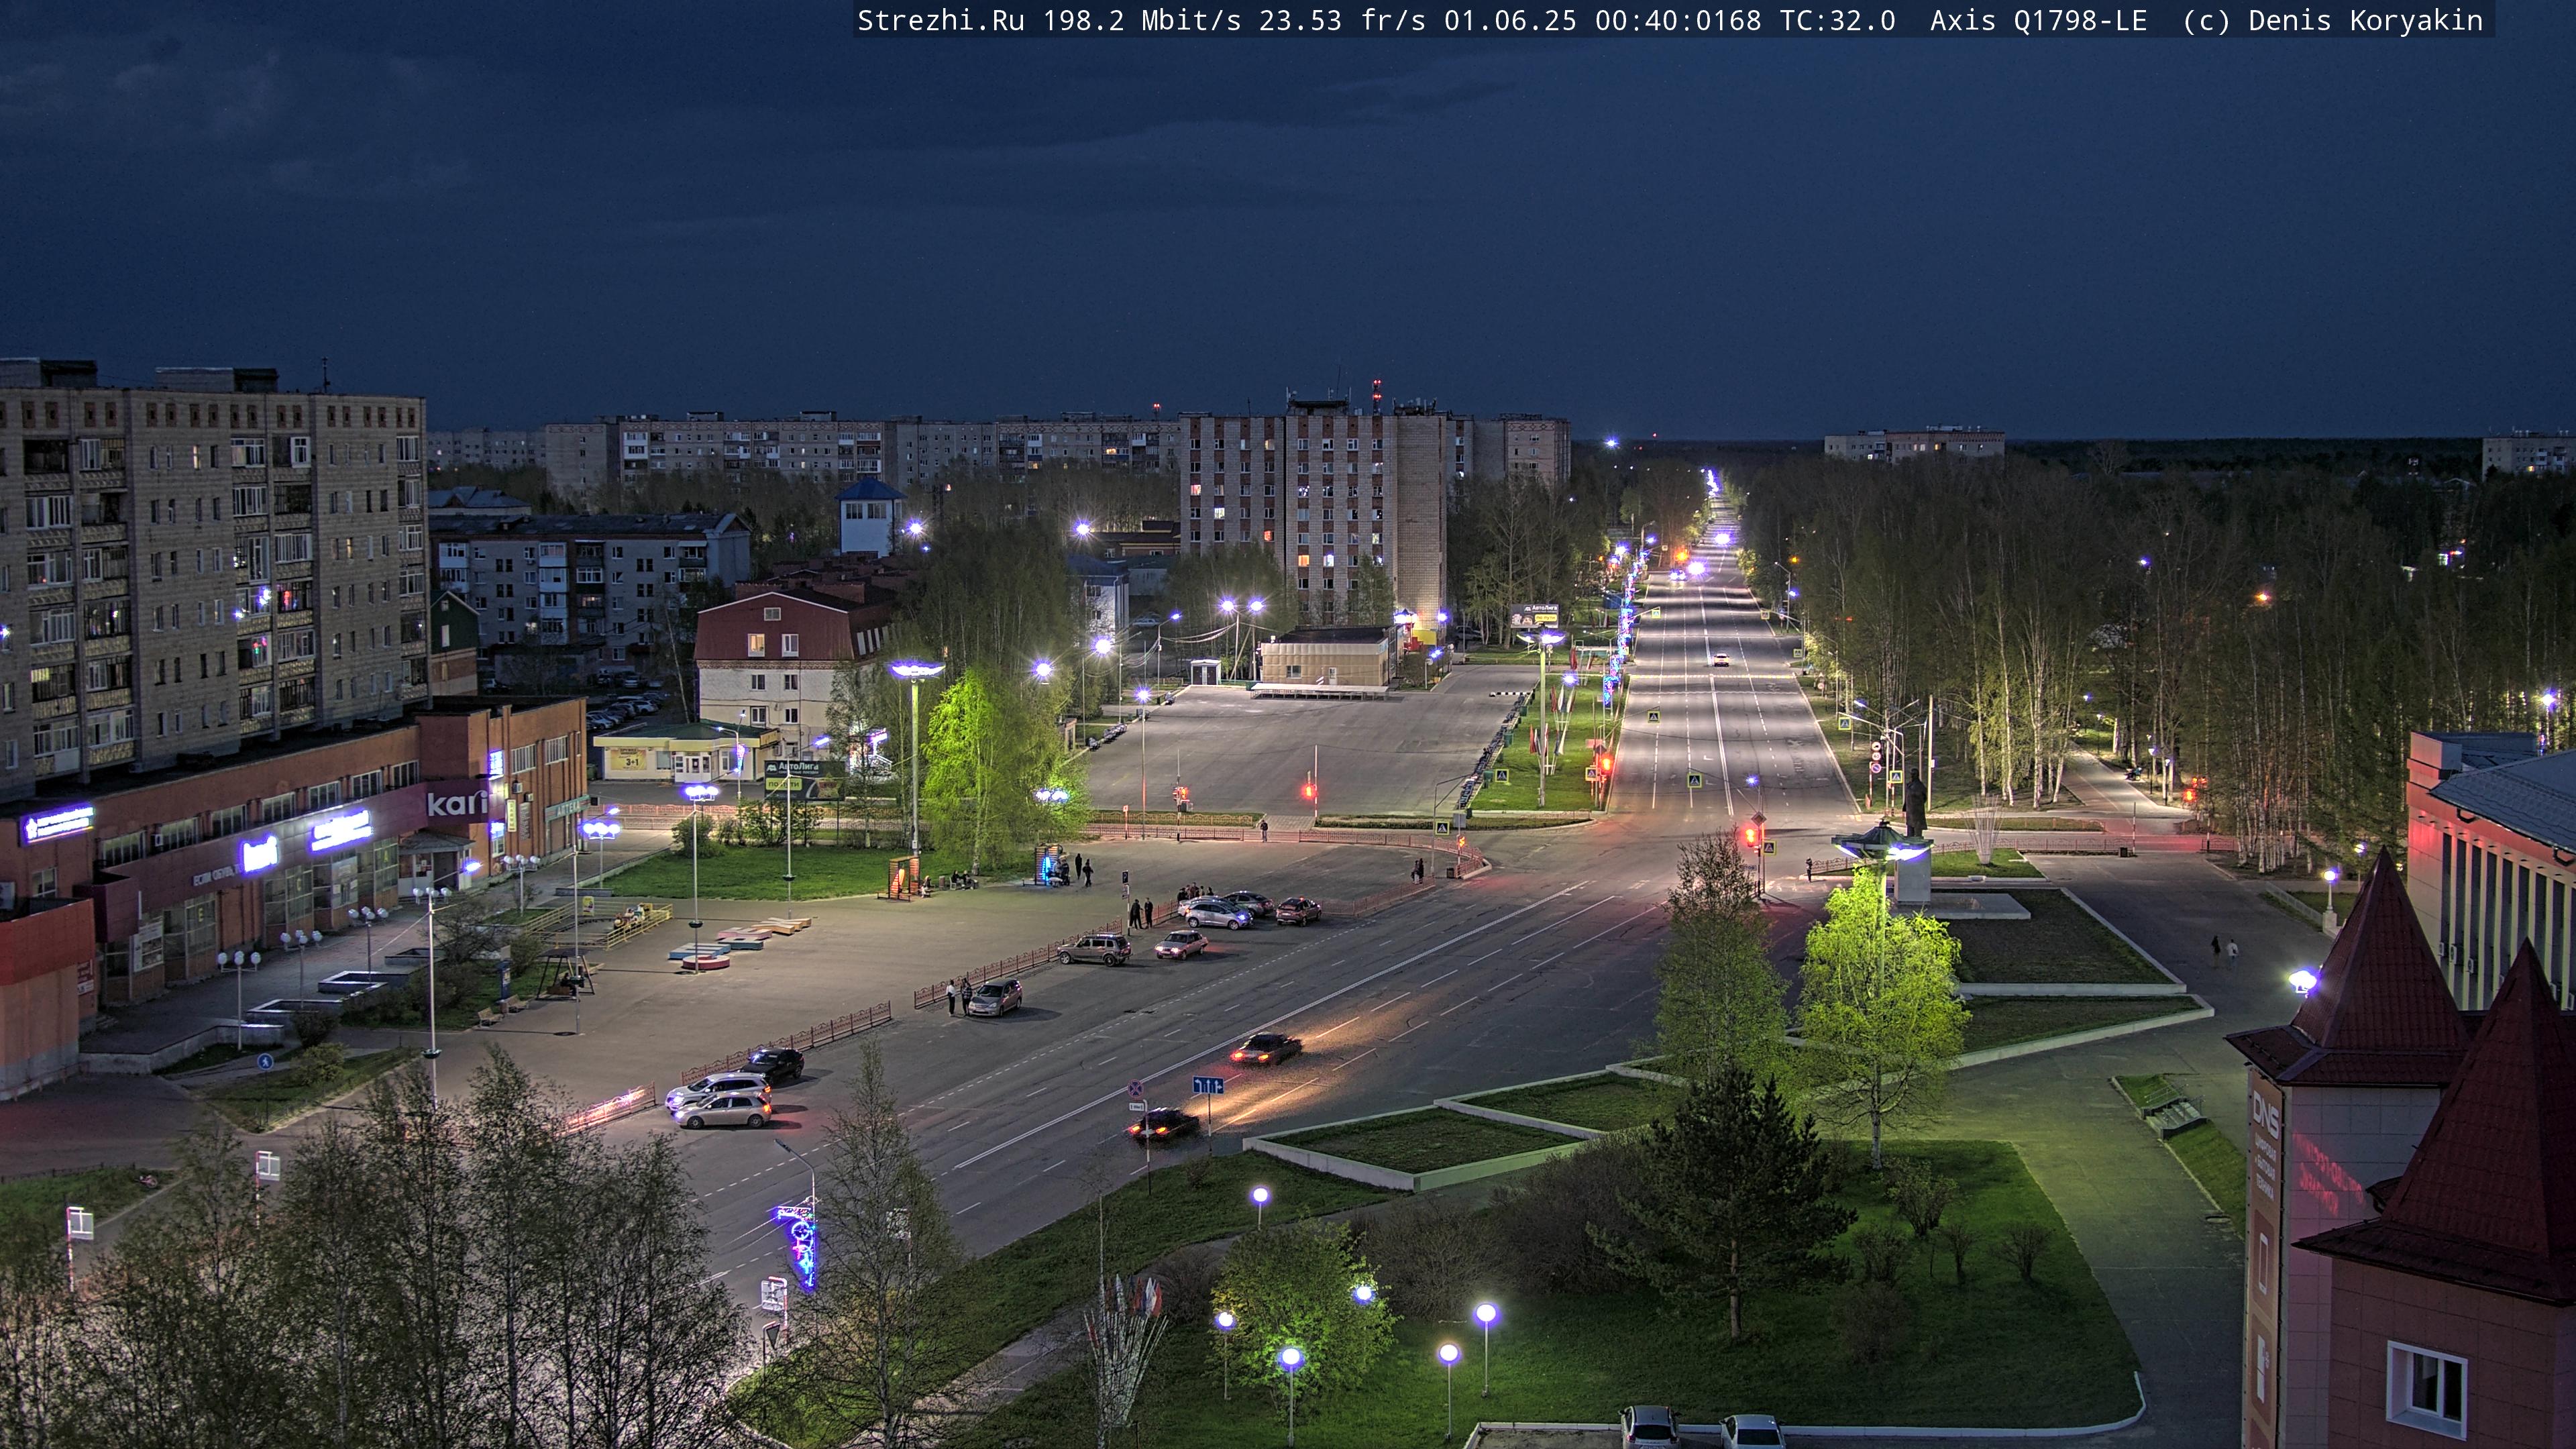Image resolution: width=2576 pixels, height=1449 pixels.
Task: Select the TC:32.0 temperature reading
Action: (1837, 21)
